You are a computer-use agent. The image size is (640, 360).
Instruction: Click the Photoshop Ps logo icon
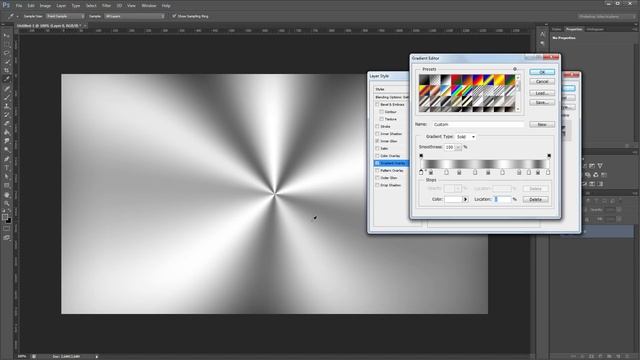[6, 5]
